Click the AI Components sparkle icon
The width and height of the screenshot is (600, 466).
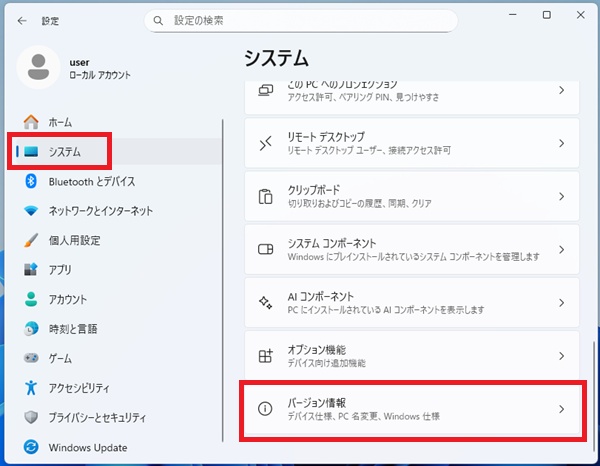point(266,303)
